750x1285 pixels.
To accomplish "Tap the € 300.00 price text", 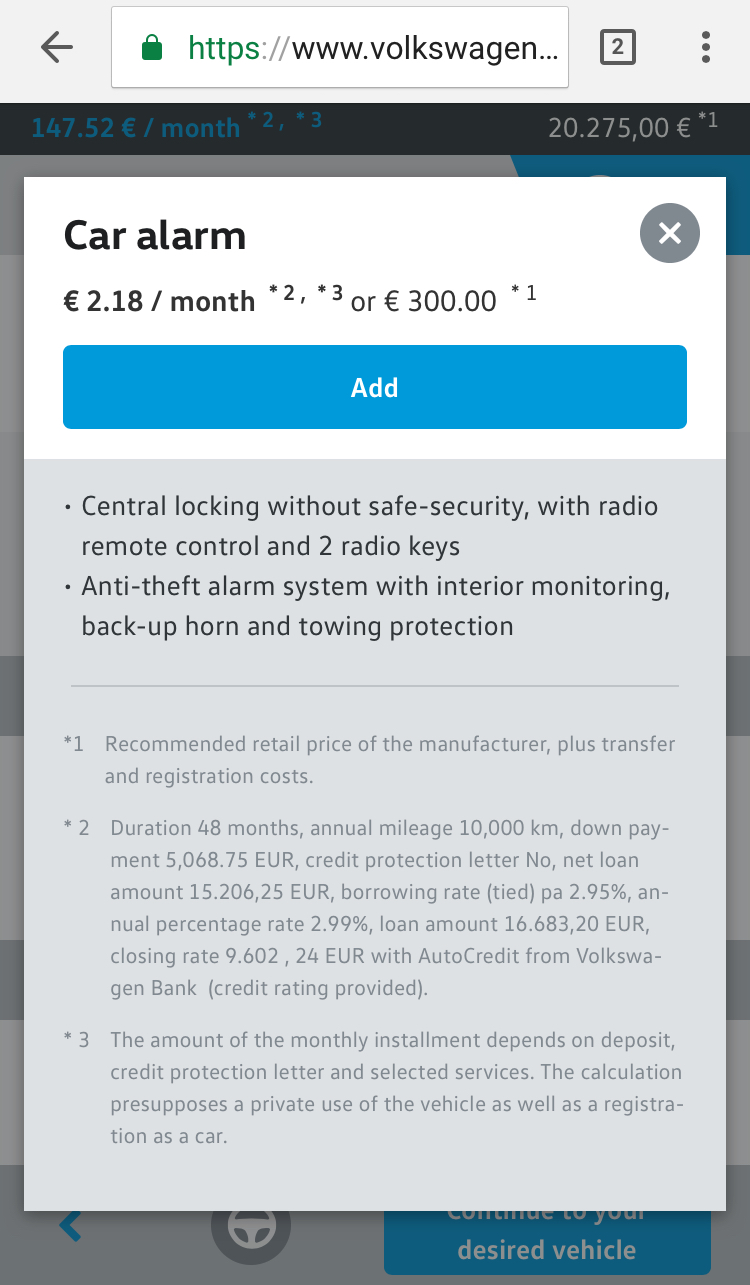I will click(441, 301).
